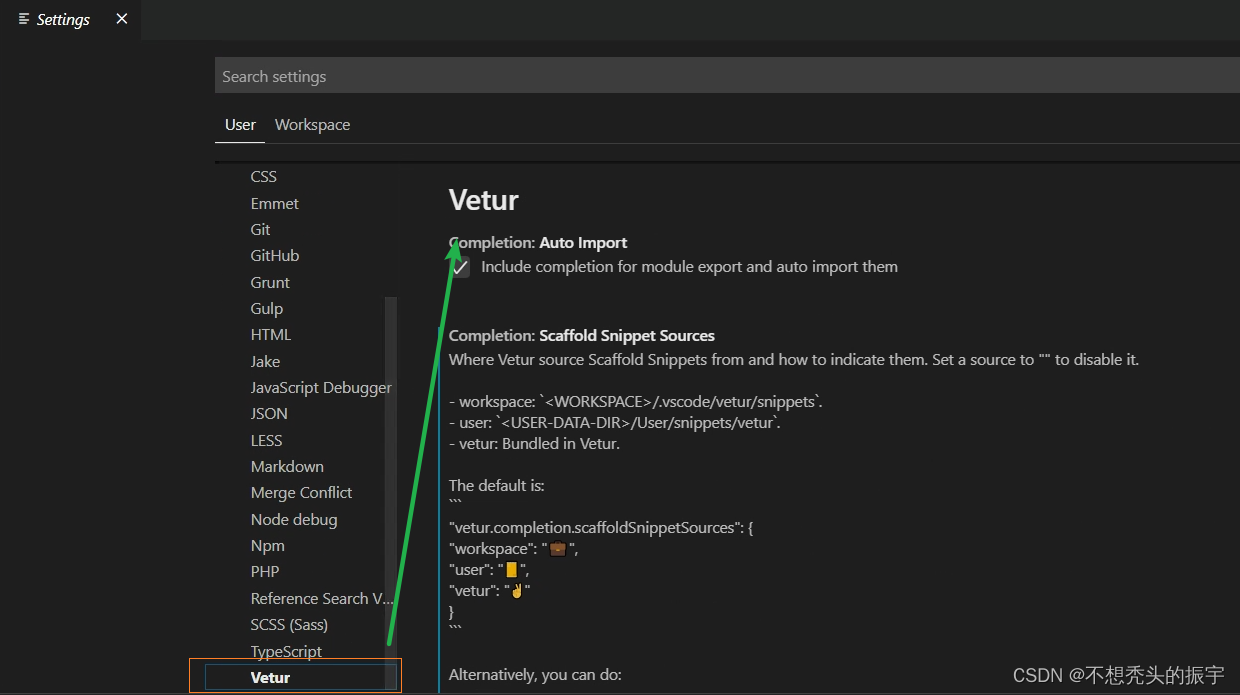
Task: Click the Vetur section heading
Action: pyautogui.click(x=484, y=200)
